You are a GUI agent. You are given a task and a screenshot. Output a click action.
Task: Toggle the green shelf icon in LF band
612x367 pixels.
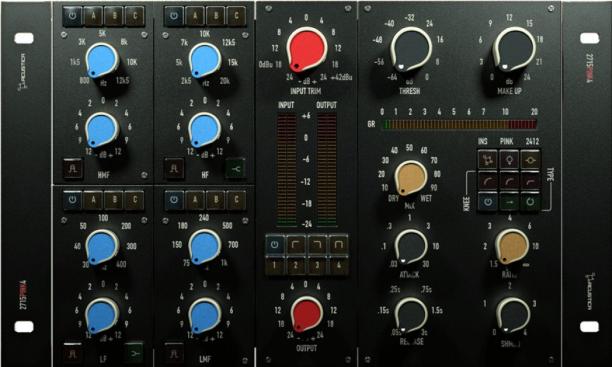point(135,353)
